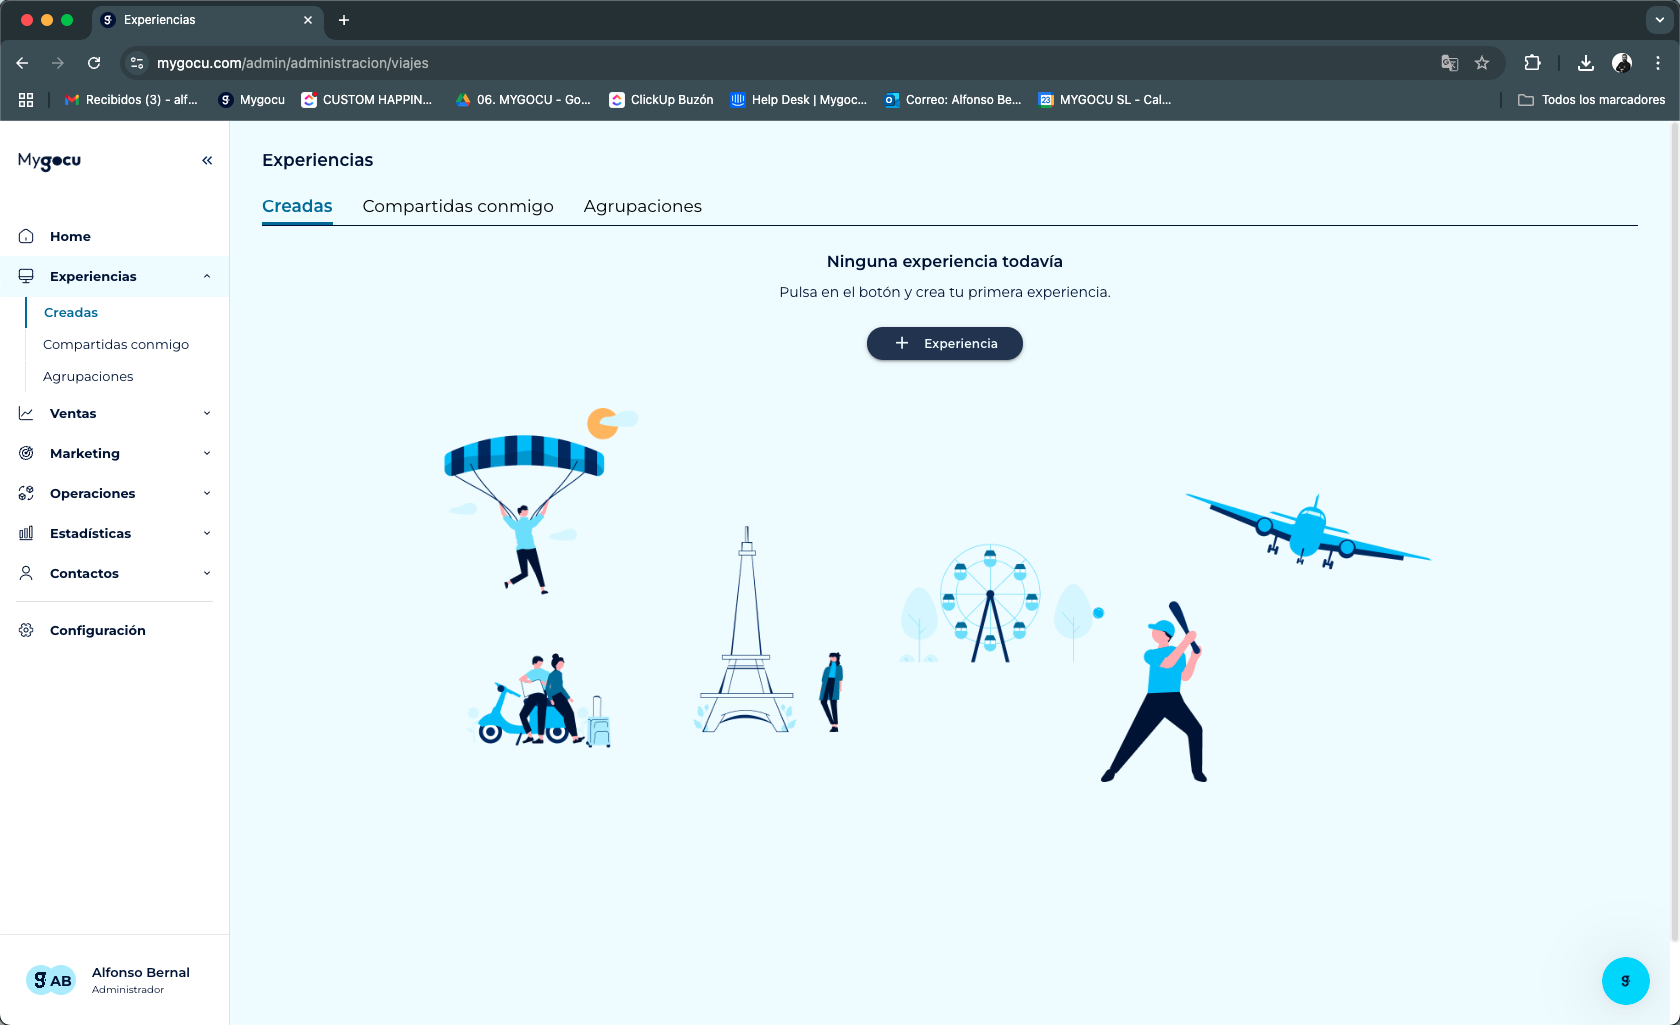Screen dimensions: 1680x1025
Task: Reload the page with refresh icon
Action: pos(94,63)
